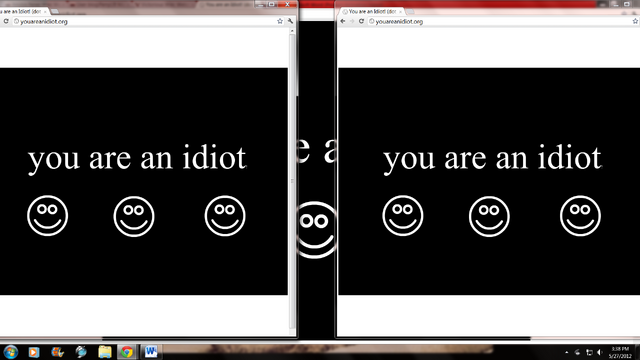Open Microsoft Word from the taskbar

tap(151, 352)
